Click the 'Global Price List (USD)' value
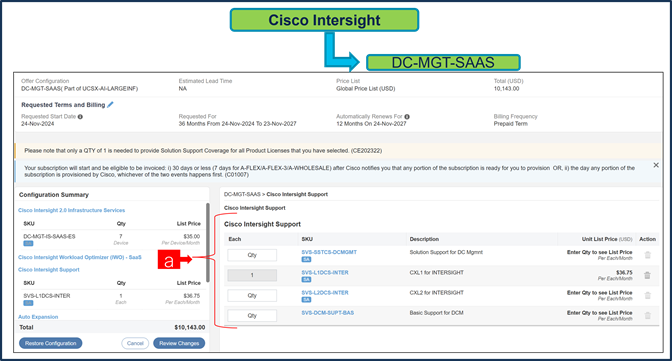This screenshot has height=361, width=672. 366,88
